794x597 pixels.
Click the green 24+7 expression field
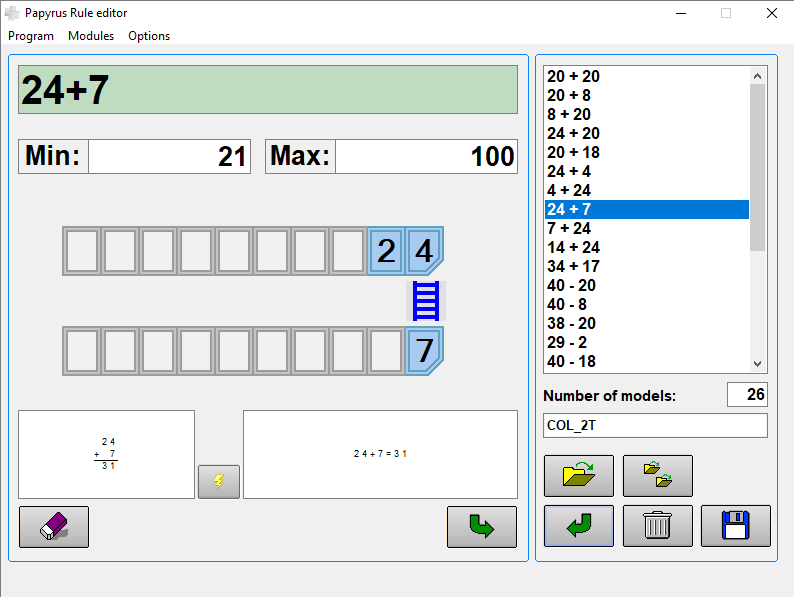(268, 90)
